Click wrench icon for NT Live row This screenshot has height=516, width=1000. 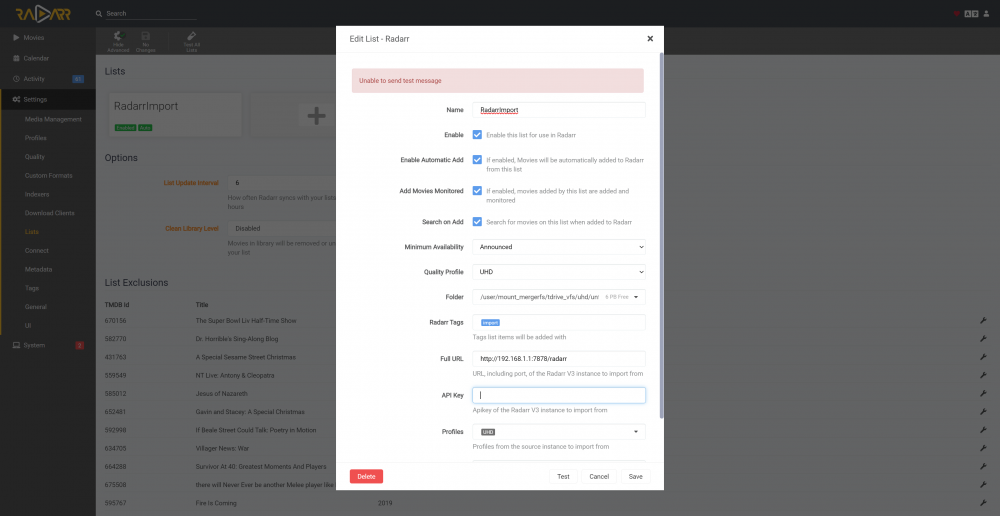[983, 375]
